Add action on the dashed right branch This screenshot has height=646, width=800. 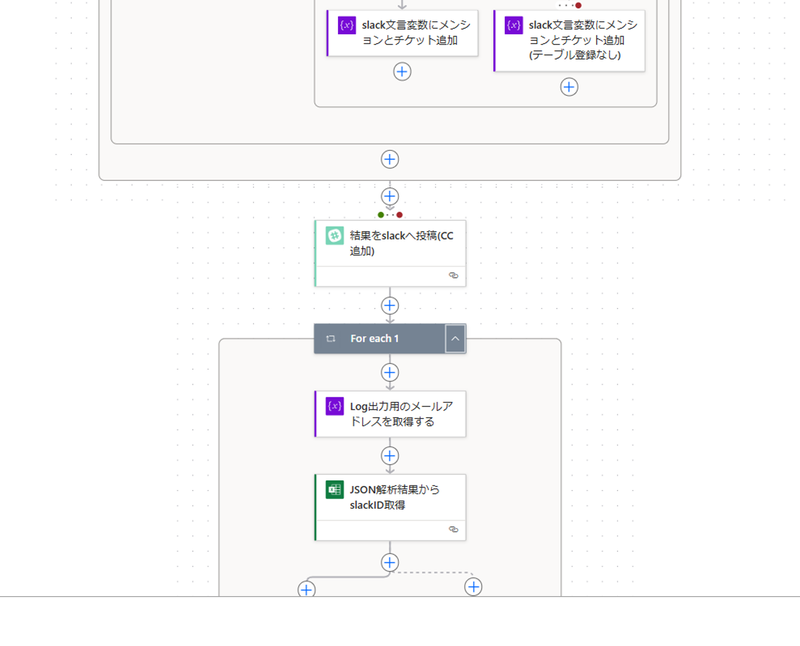[473, 587]
